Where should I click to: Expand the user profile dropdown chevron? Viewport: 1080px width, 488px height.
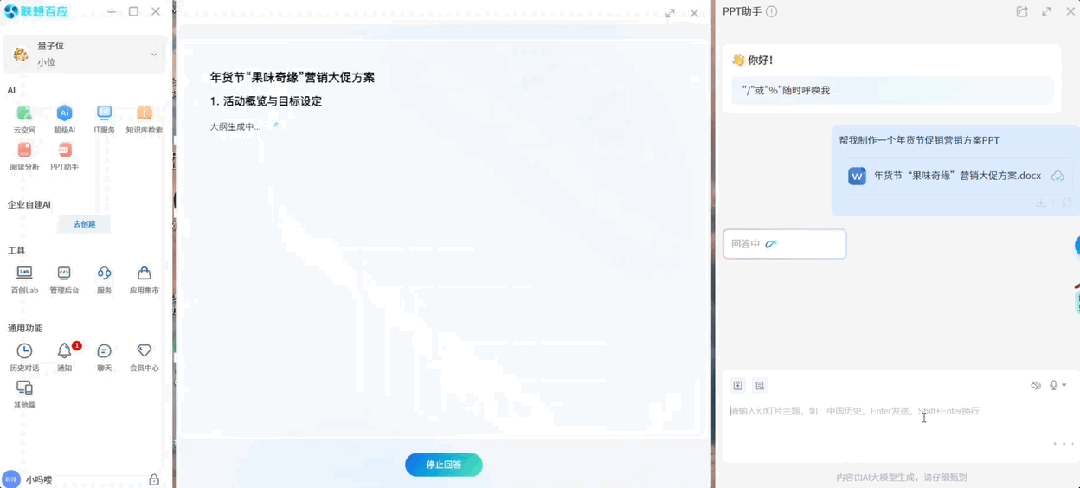(154, 53)
